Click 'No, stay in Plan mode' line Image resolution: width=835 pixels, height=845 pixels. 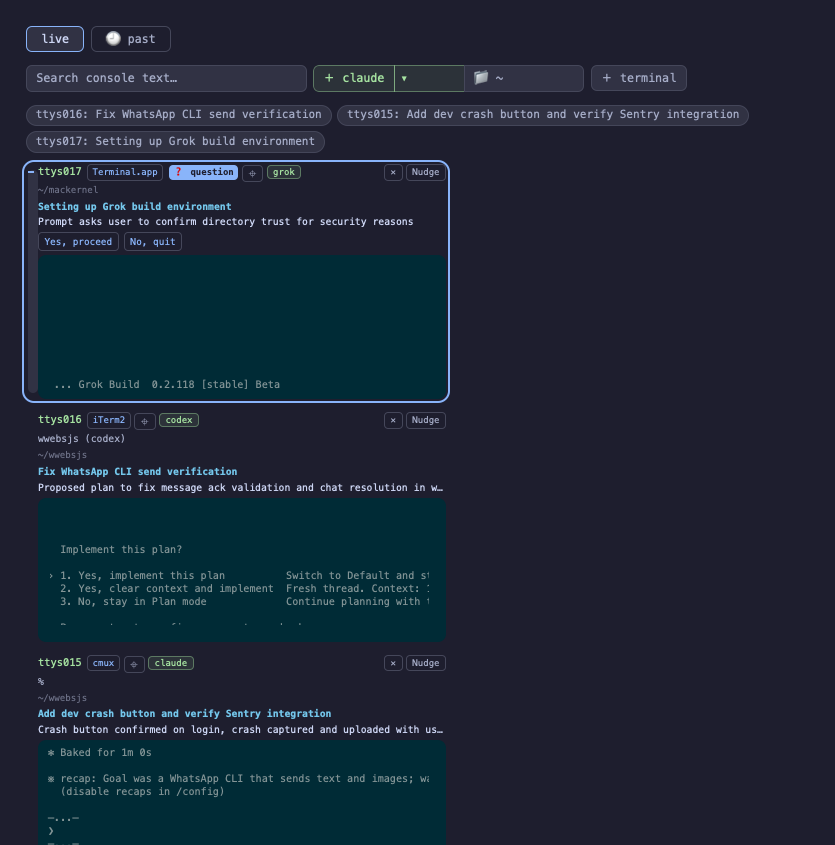(x=133, y=601)
